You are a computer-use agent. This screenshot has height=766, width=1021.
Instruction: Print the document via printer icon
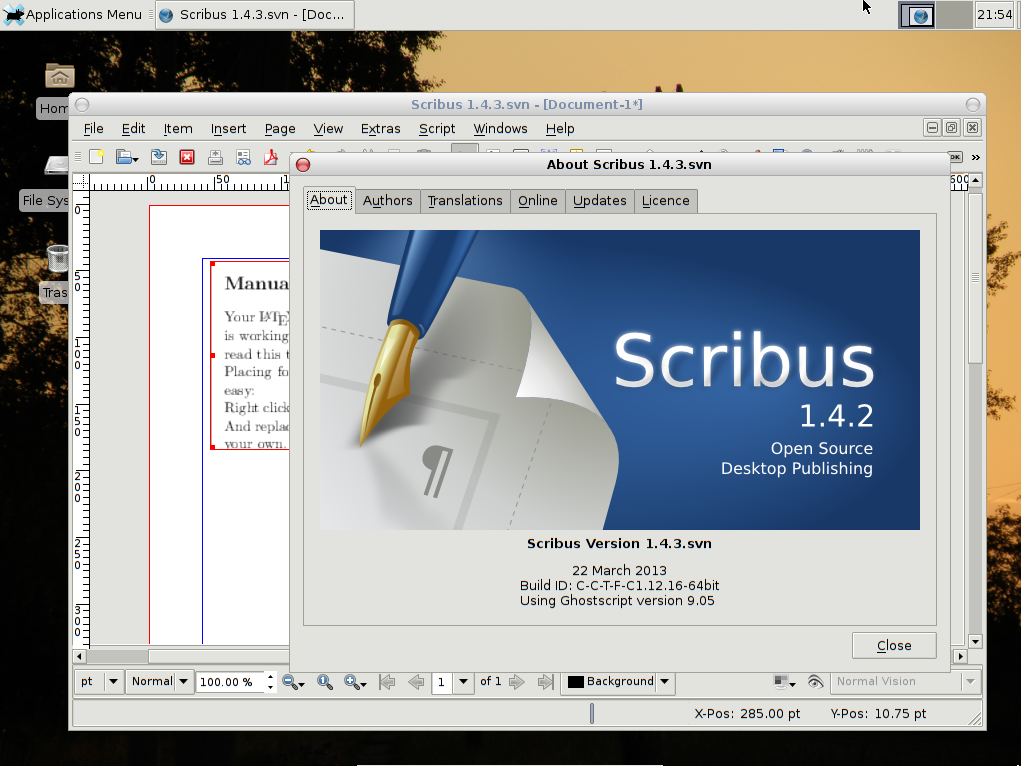(216, 157)
